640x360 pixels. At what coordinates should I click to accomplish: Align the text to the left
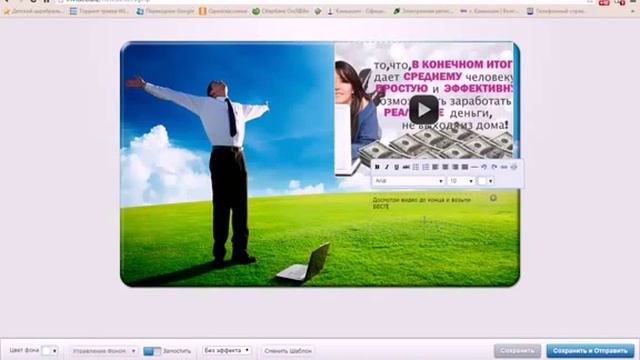tap(436, 167)
